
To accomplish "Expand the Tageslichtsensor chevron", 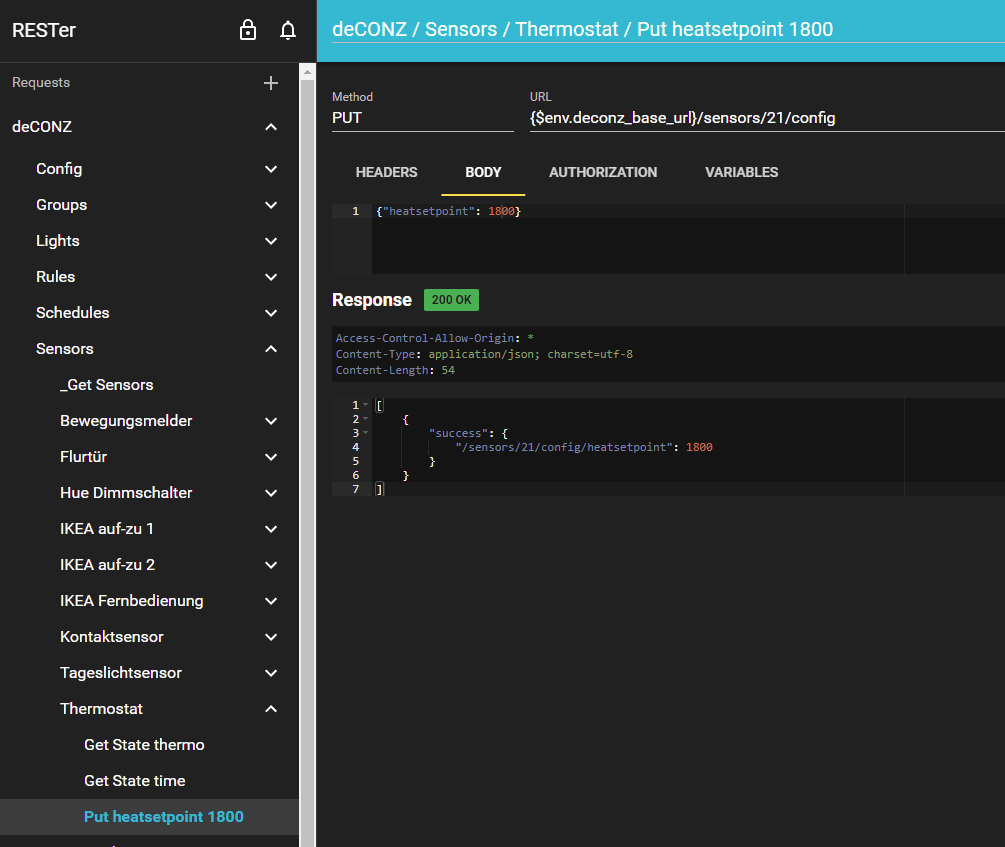I will [x=271, y=673].
